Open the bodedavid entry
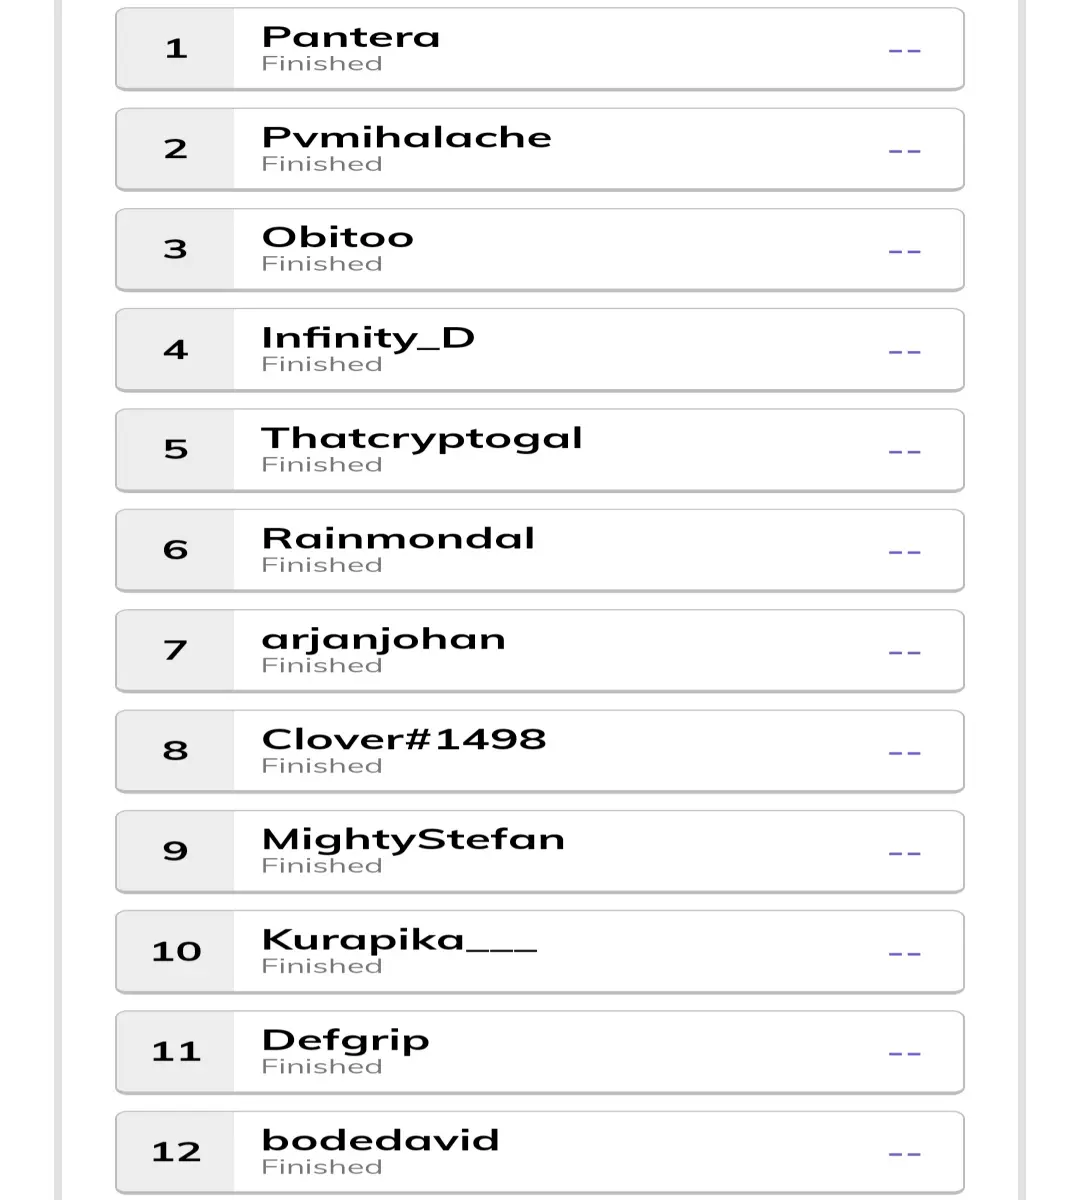Image resolution: width=1080 pixels, height=1200 pixels. tap(540, 1152)
